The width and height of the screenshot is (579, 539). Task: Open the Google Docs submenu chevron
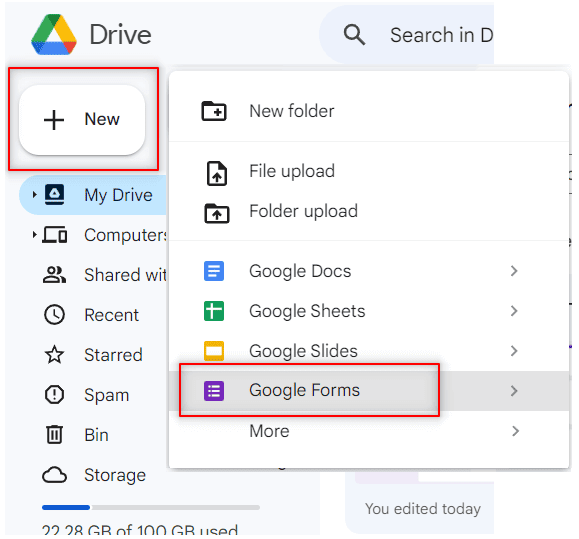514,271
